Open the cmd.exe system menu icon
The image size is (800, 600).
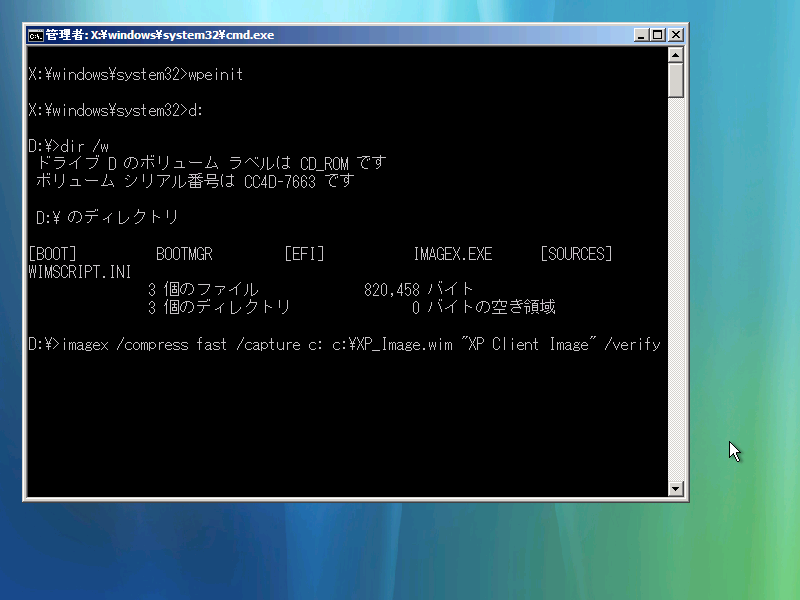point(35,35)
